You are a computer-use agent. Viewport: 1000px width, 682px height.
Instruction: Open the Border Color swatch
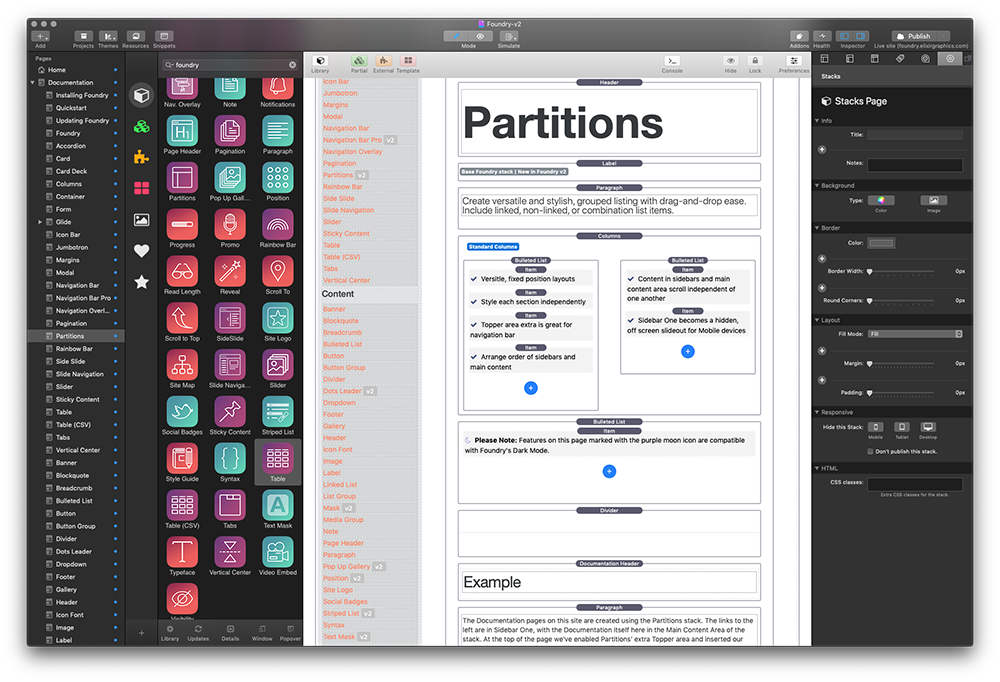881,243
